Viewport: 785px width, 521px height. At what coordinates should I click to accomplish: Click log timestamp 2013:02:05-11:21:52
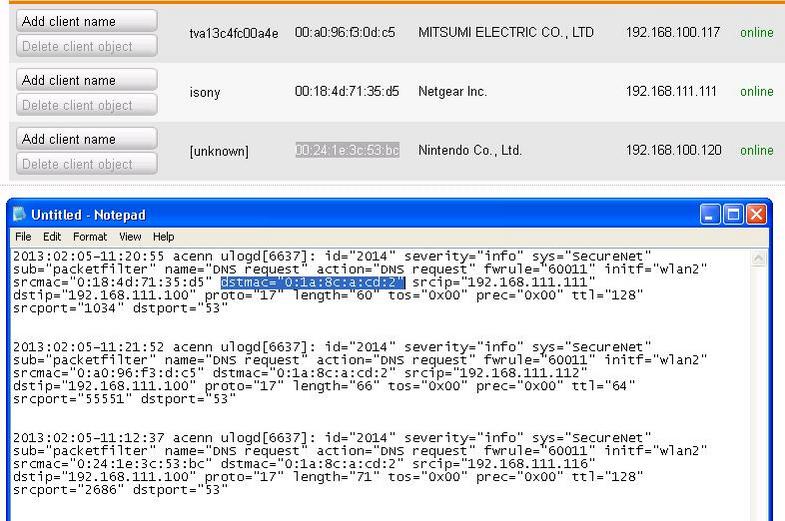coord(88,347)
